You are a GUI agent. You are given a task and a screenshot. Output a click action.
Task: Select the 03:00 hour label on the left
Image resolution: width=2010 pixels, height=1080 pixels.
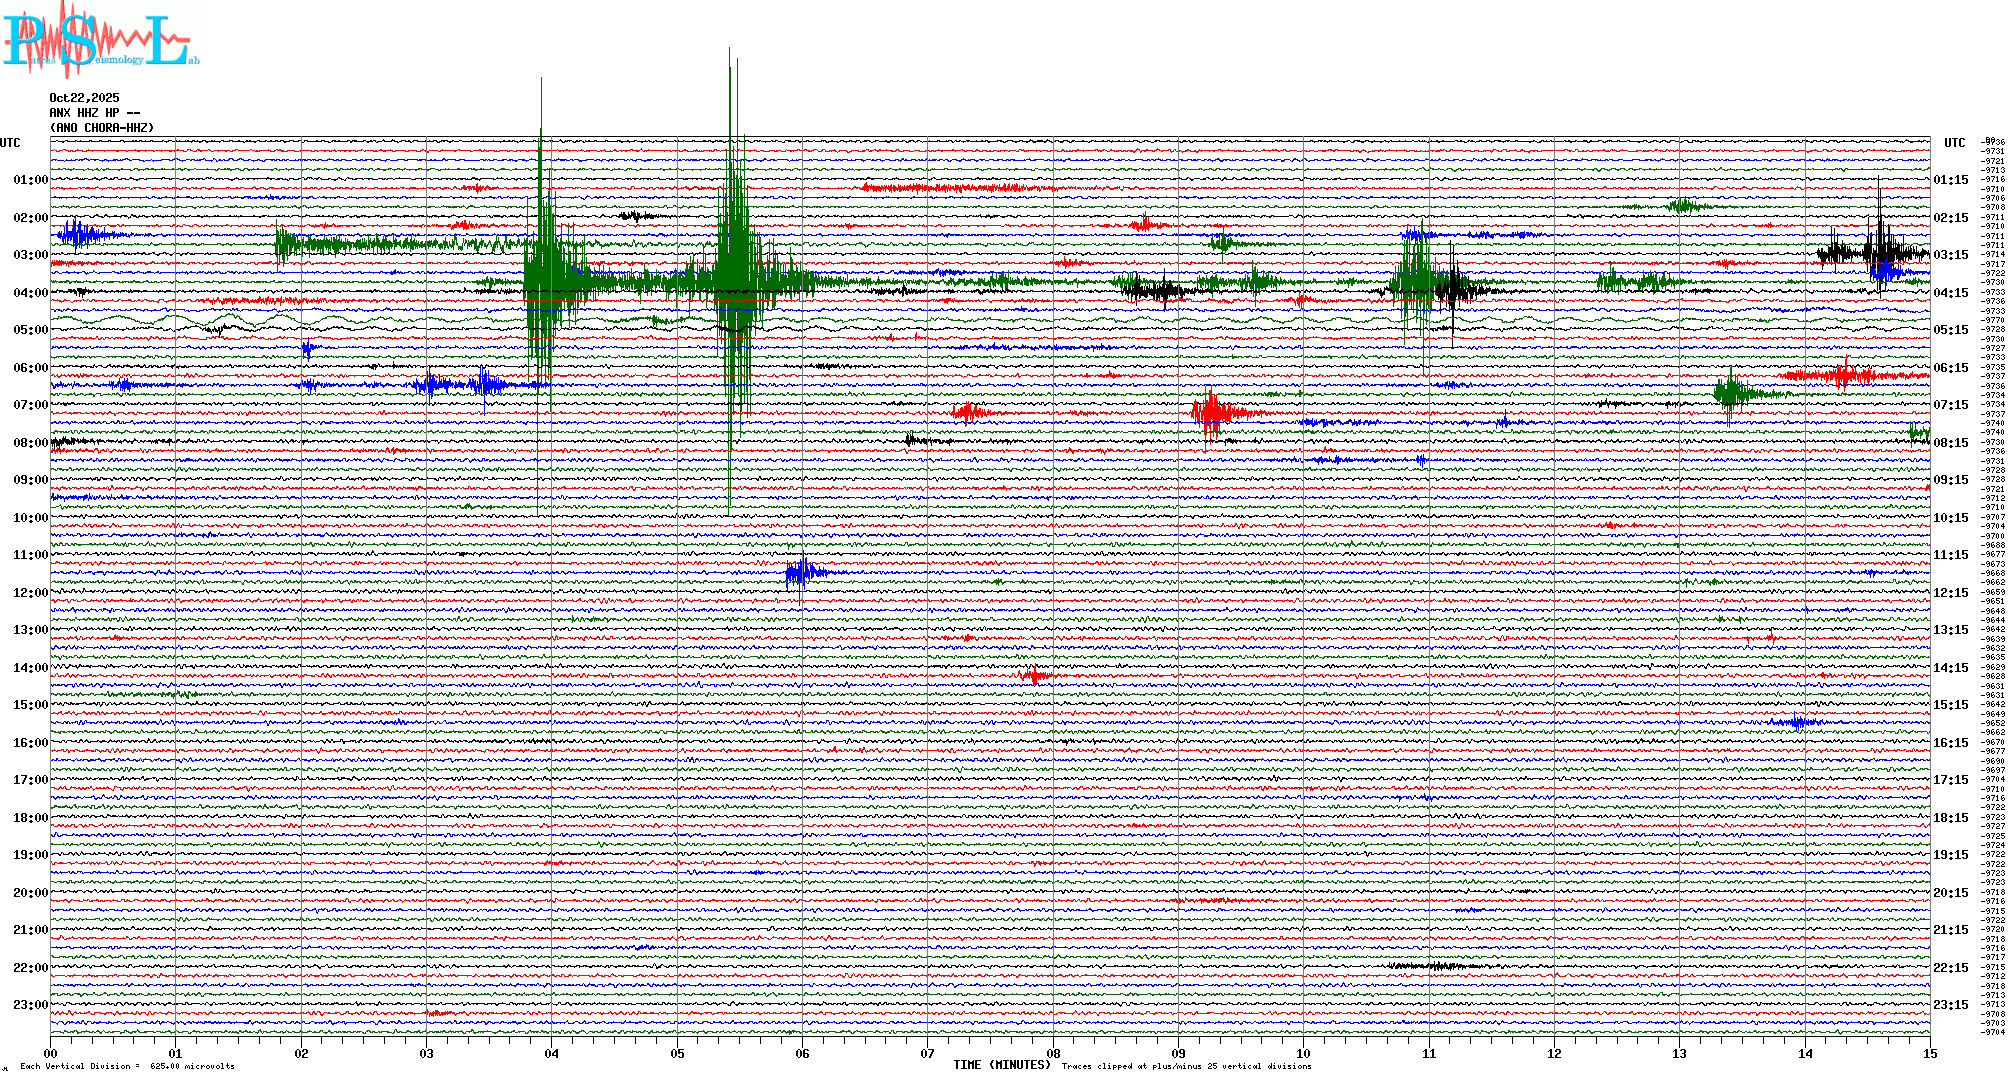(30, 255)
